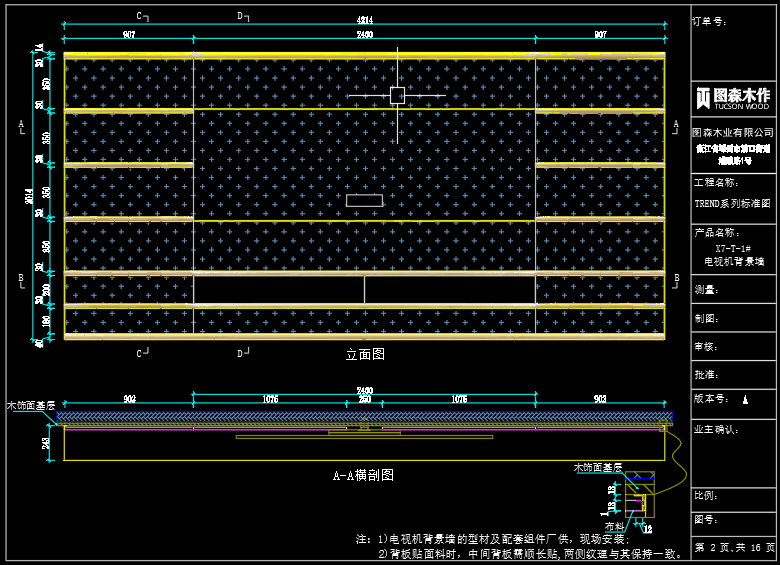Select the TREND系列标准图 project name text

(733, 203)
